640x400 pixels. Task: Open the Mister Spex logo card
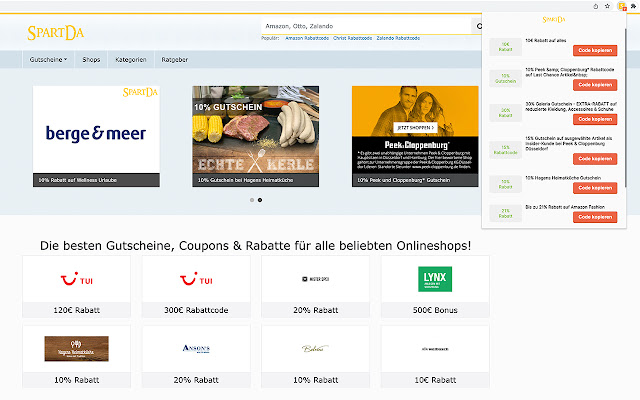(316, 279)
